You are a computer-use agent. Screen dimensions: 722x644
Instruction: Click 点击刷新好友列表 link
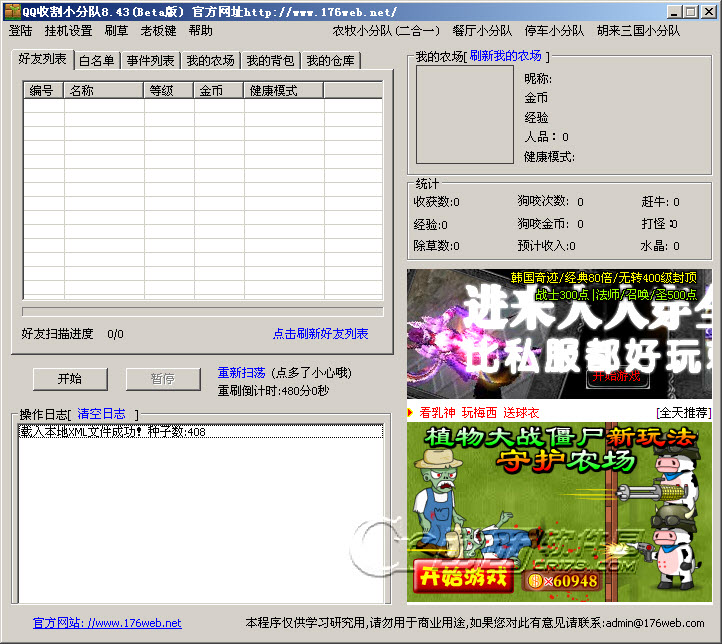coord(320,334)
